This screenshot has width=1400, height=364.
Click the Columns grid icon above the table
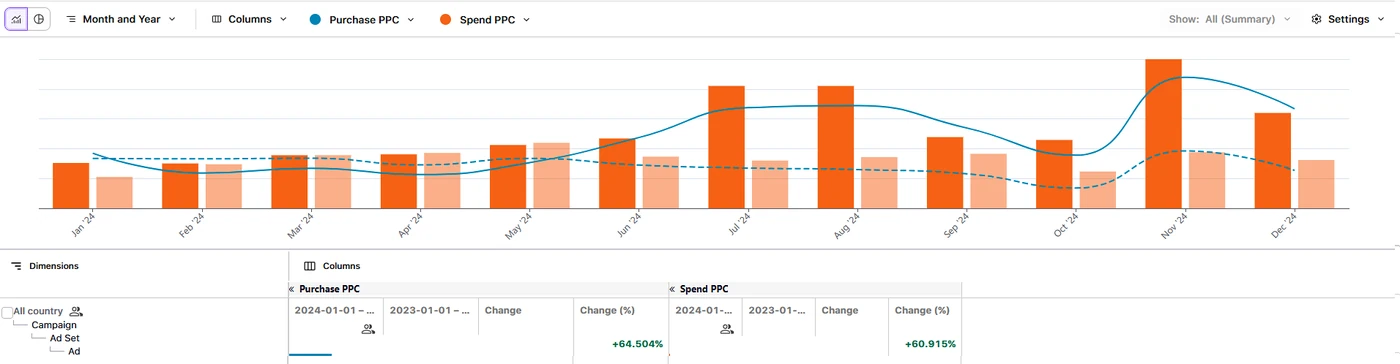coord(309,266)
